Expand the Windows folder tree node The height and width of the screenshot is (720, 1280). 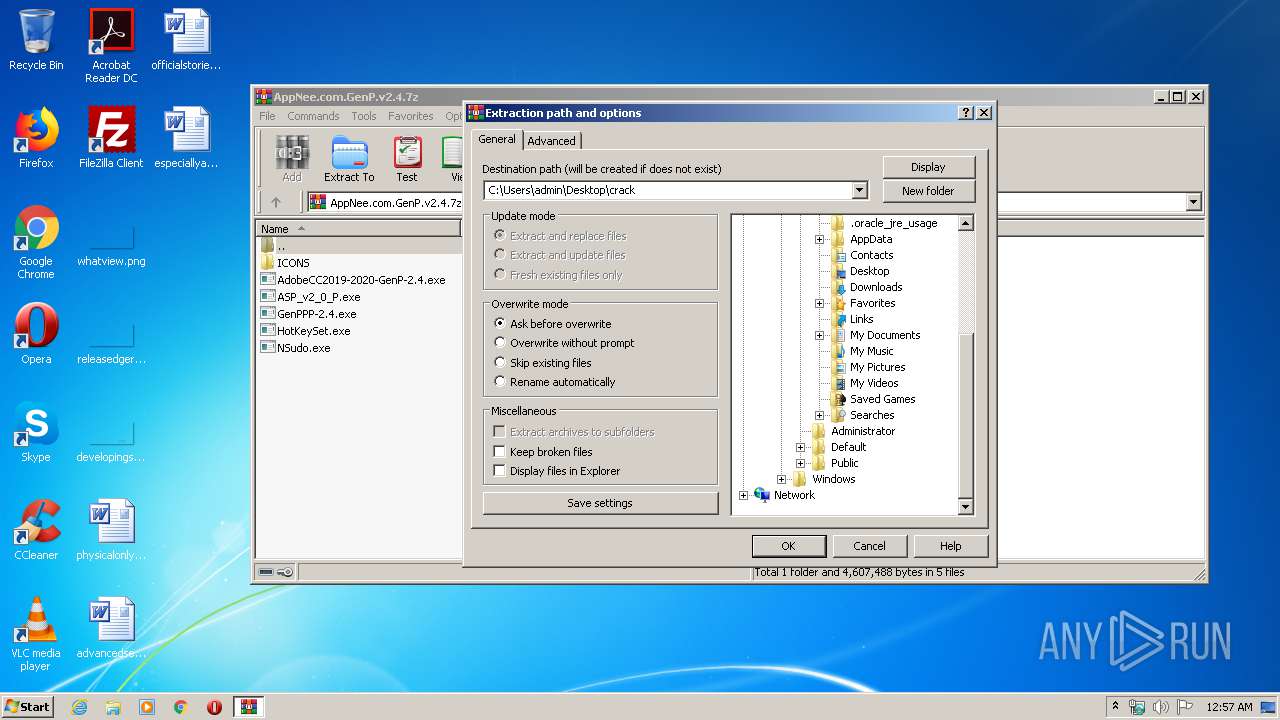(x=781, y=479)
